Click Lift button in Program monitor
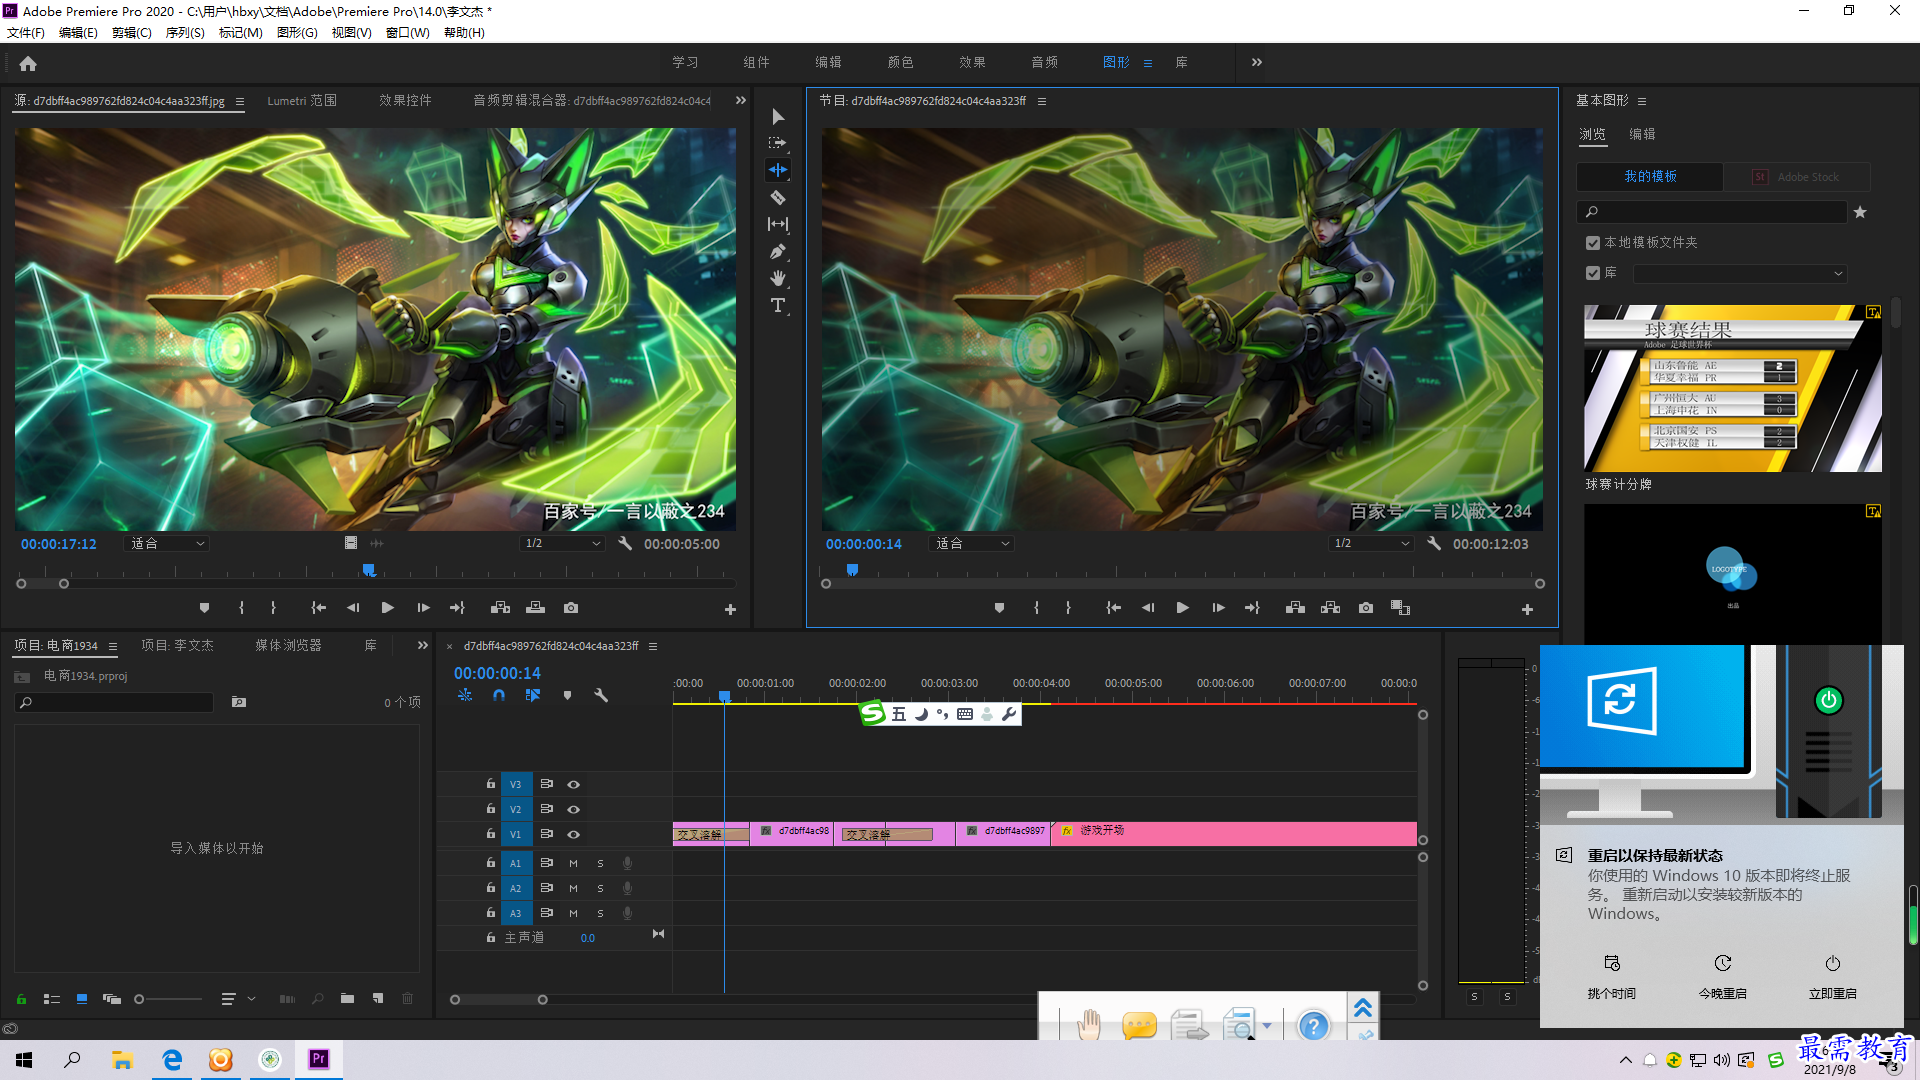Viewport: 1920px width, 1080px height. 1295,608
